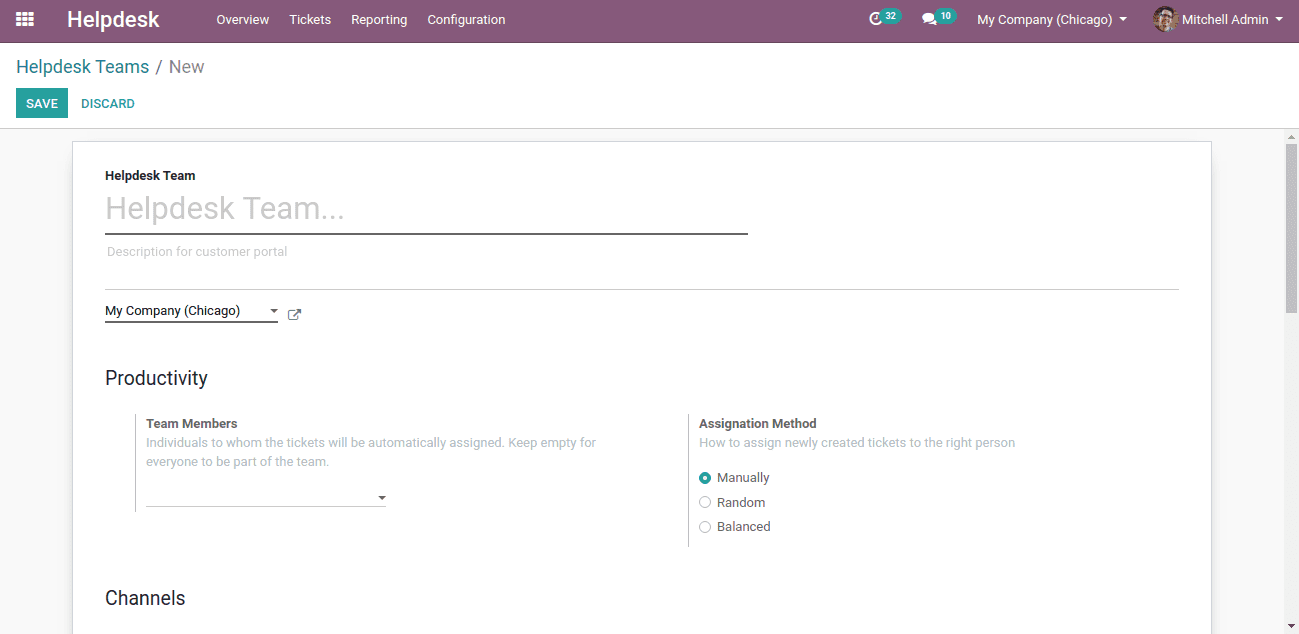Open conversations chat icon with 10 badge
This screenshot has height=634, width=1299.
click(x=938, y=18)
